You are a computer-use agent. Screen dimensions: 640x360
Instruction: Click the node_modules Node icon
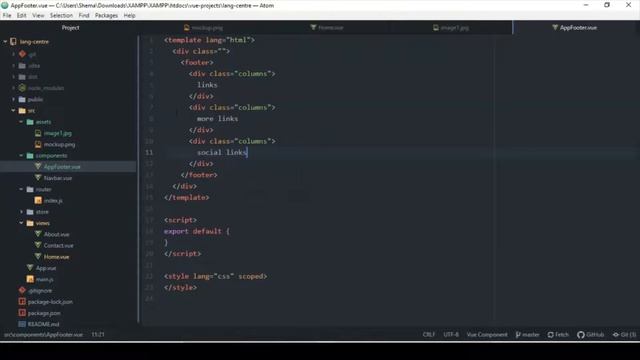(x=22, y=88)
